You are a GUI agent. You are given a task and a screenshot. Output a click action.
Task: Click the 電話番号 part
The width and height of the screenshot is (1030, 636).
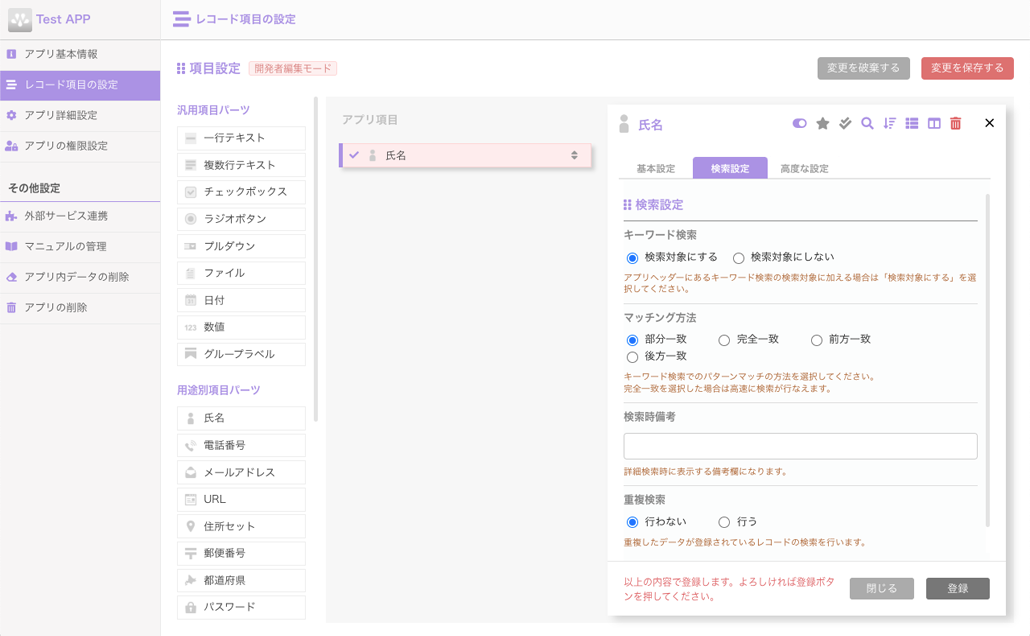coord(241,445)
